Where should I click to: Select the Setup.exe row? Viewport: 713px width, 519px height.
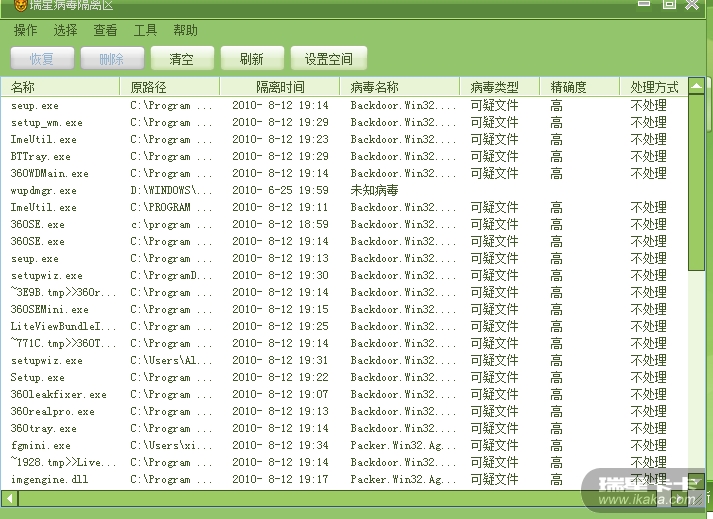(344, 377)
